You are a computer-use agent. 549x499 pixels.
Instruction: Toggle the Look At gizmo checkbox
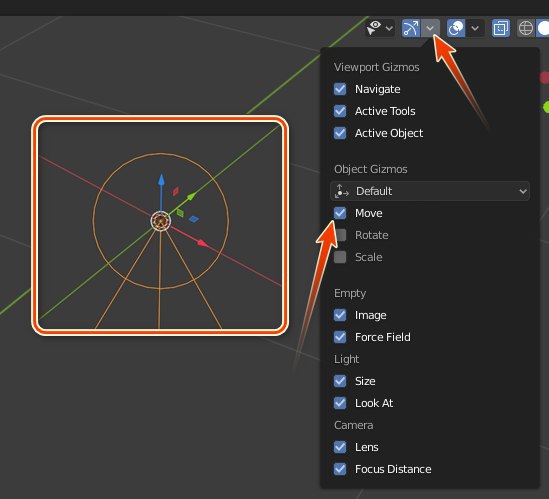pos(340,403)
